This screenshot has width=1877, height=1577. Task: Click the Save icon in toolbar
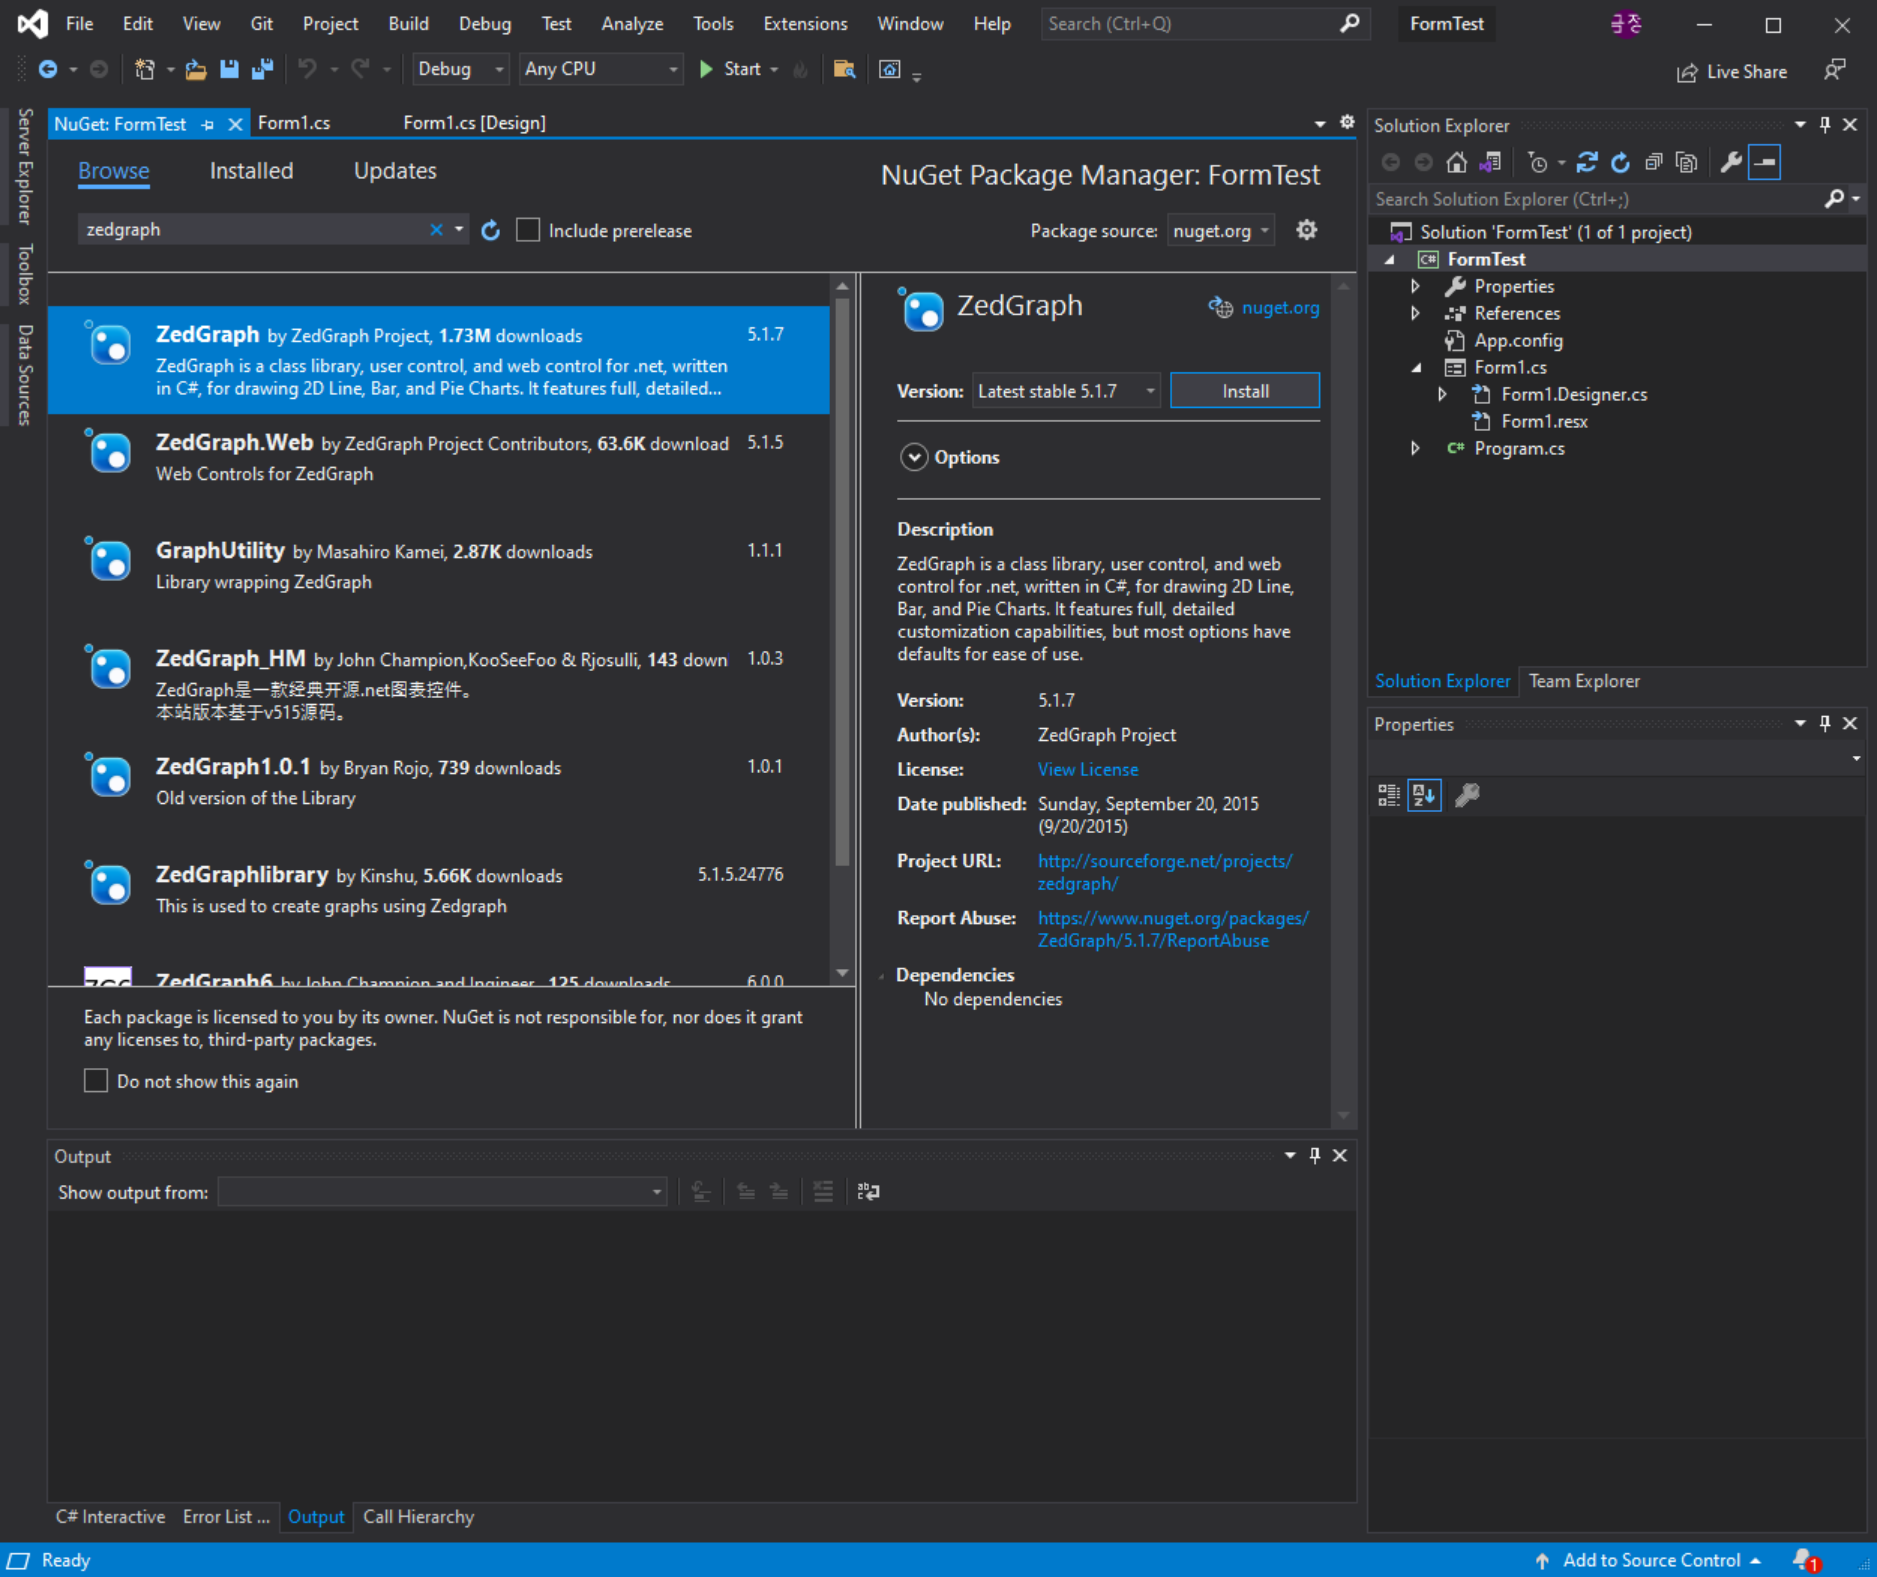tap(229, 69)
